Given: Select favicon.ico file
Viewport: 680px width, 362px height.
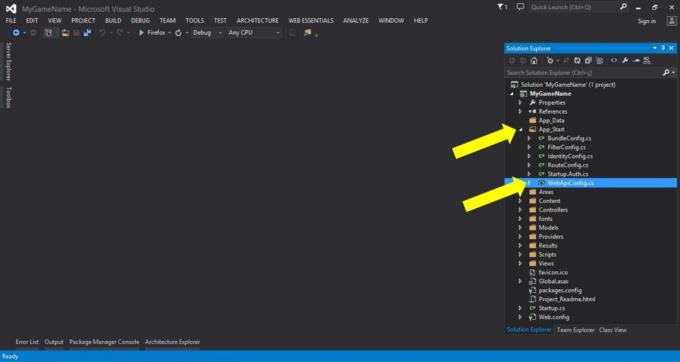Looking at the screenshot, I should 553,272.
